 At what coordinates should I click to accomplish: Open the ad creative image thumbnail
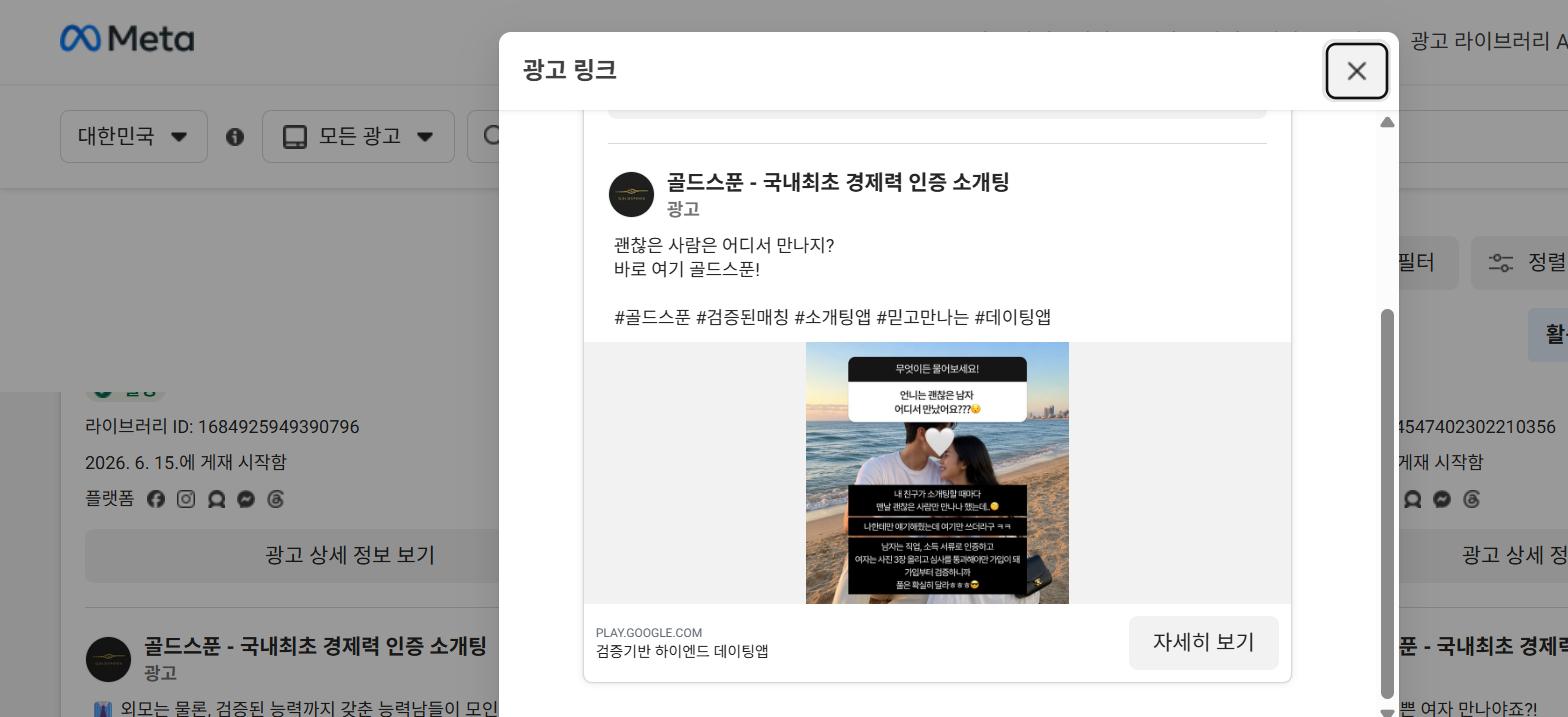pyautogui.click(x=937, y=473)
